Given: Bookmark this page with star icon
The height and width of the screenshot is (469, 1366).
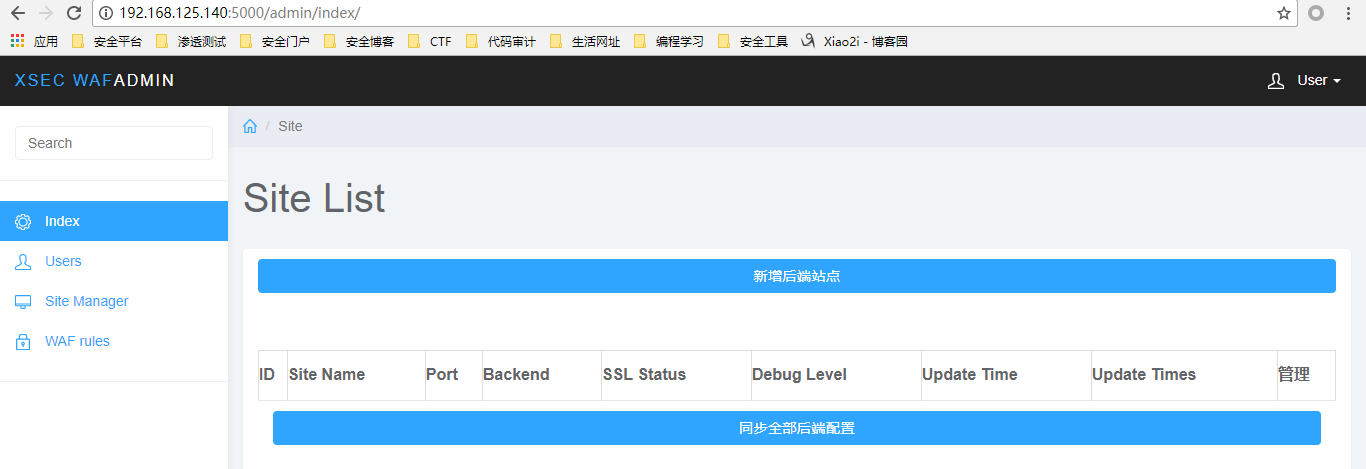Looking at the screenshot, I should pyautogui.click(x=1284, y=13).
